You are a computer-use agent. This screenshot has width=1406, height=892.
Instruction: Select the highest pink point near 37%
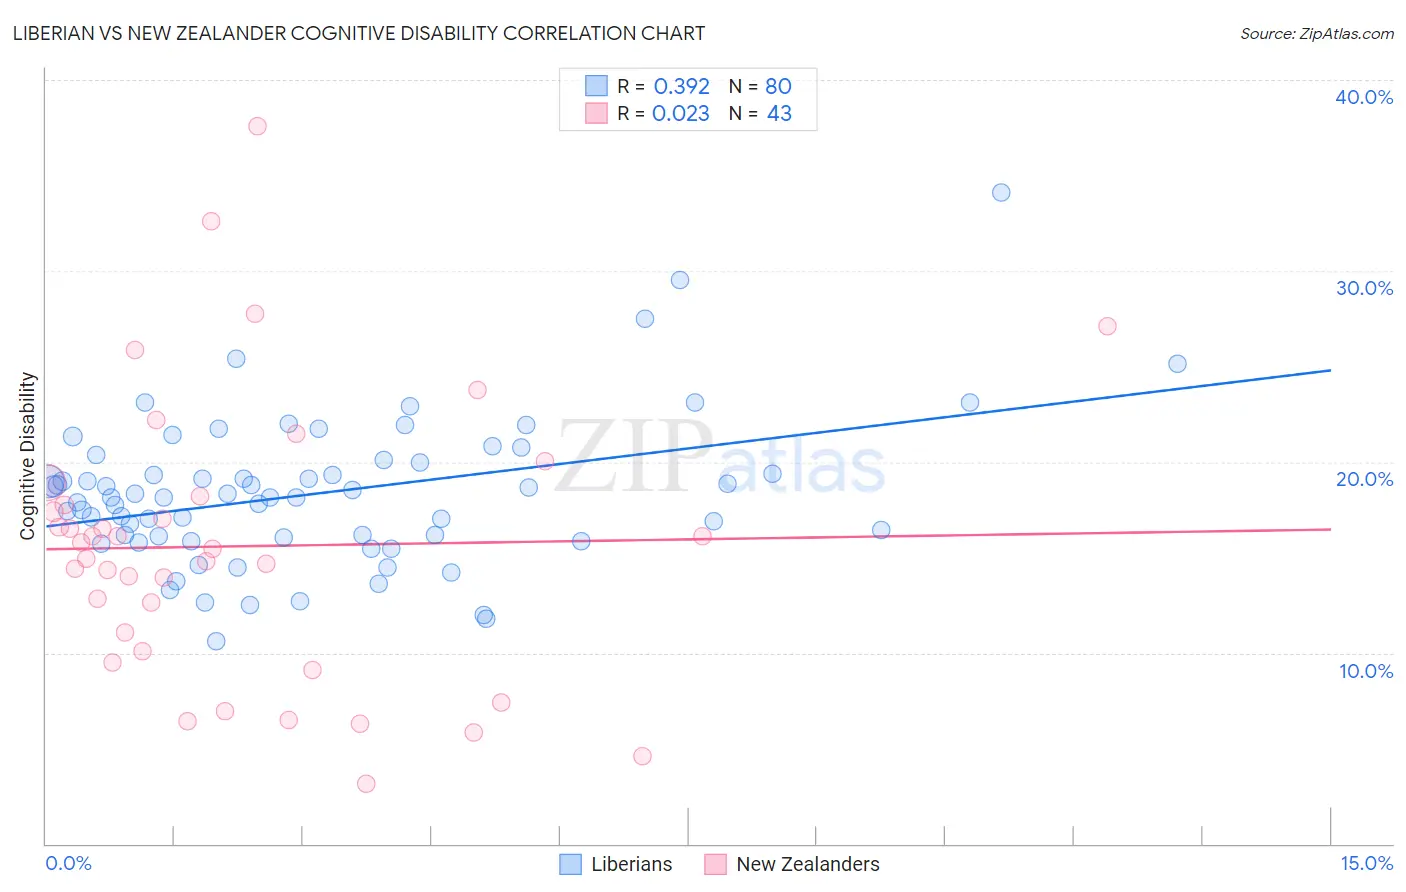[257, 126]
